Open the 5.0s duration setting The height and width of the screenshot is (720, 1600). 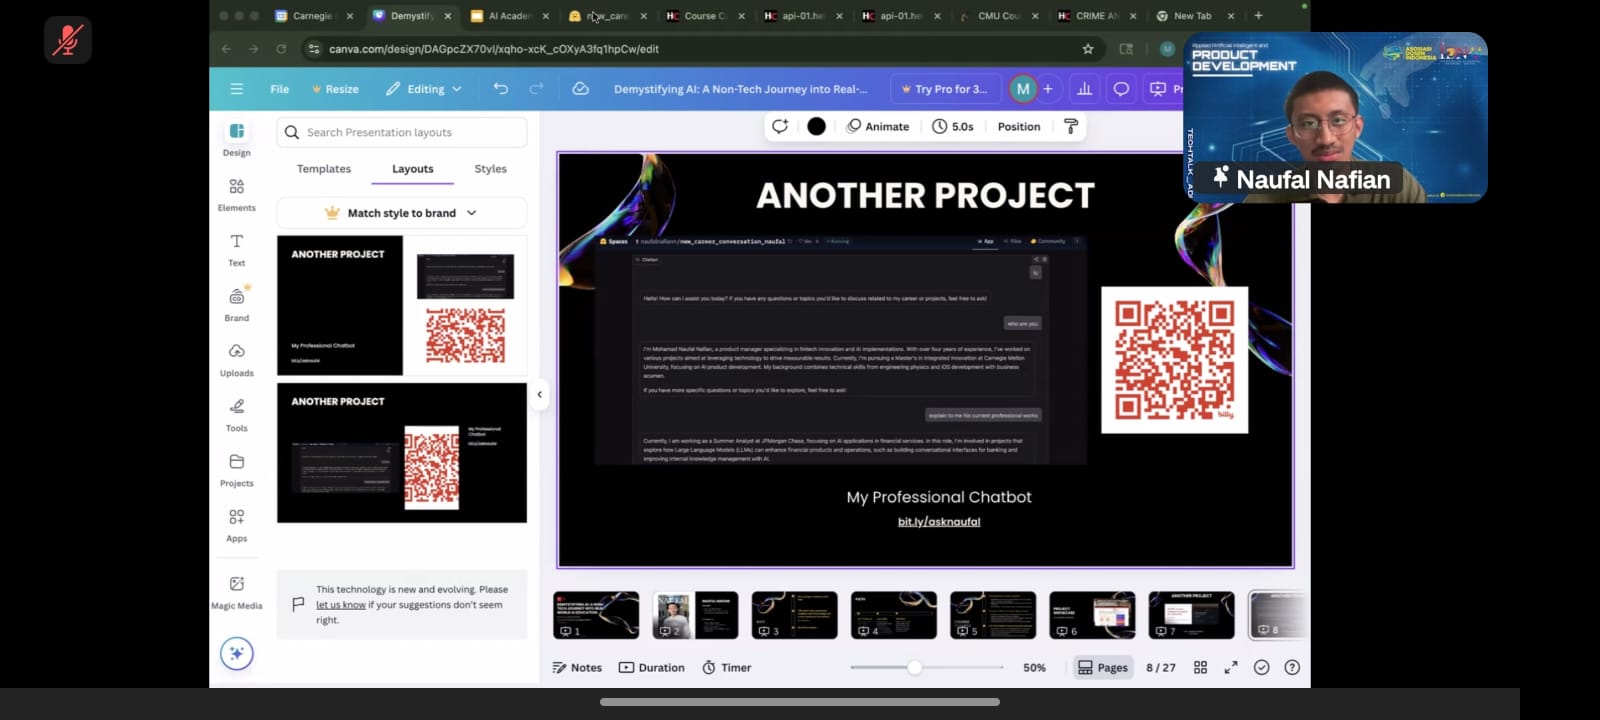(953, 126)
